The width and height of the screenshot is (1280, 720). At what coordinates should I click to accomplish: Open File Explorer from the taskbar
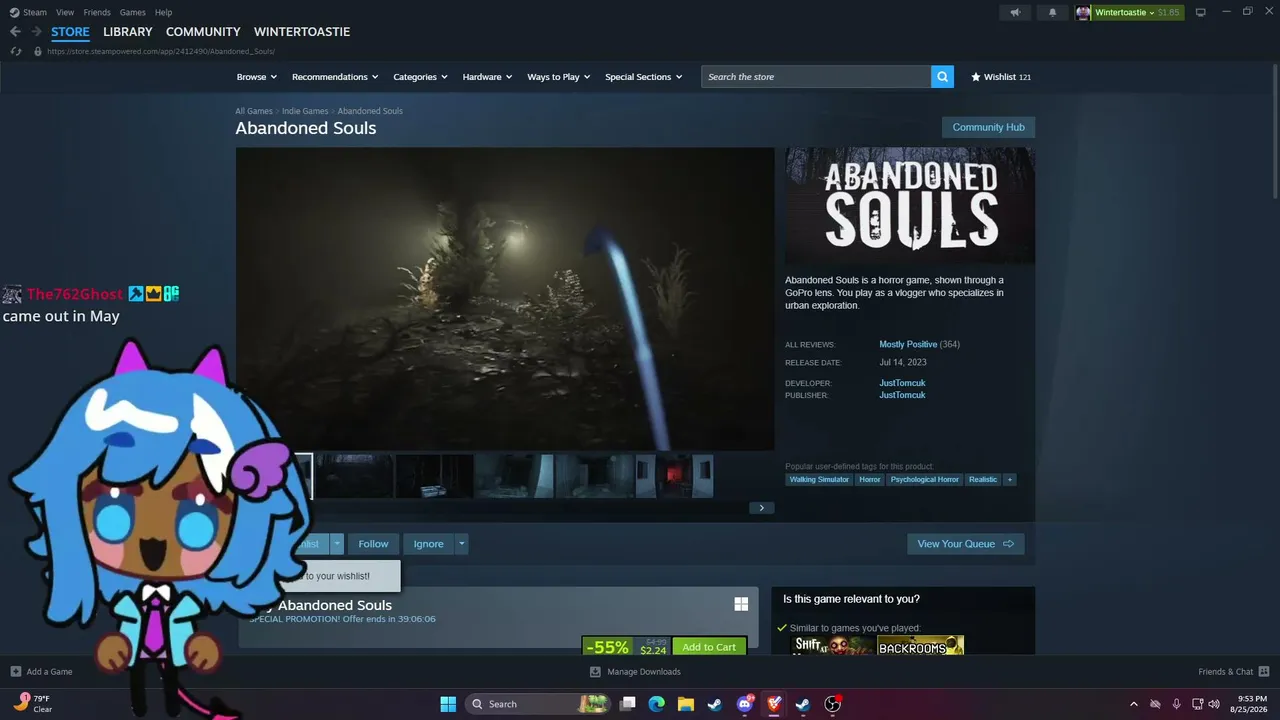(x=685, y=704)
